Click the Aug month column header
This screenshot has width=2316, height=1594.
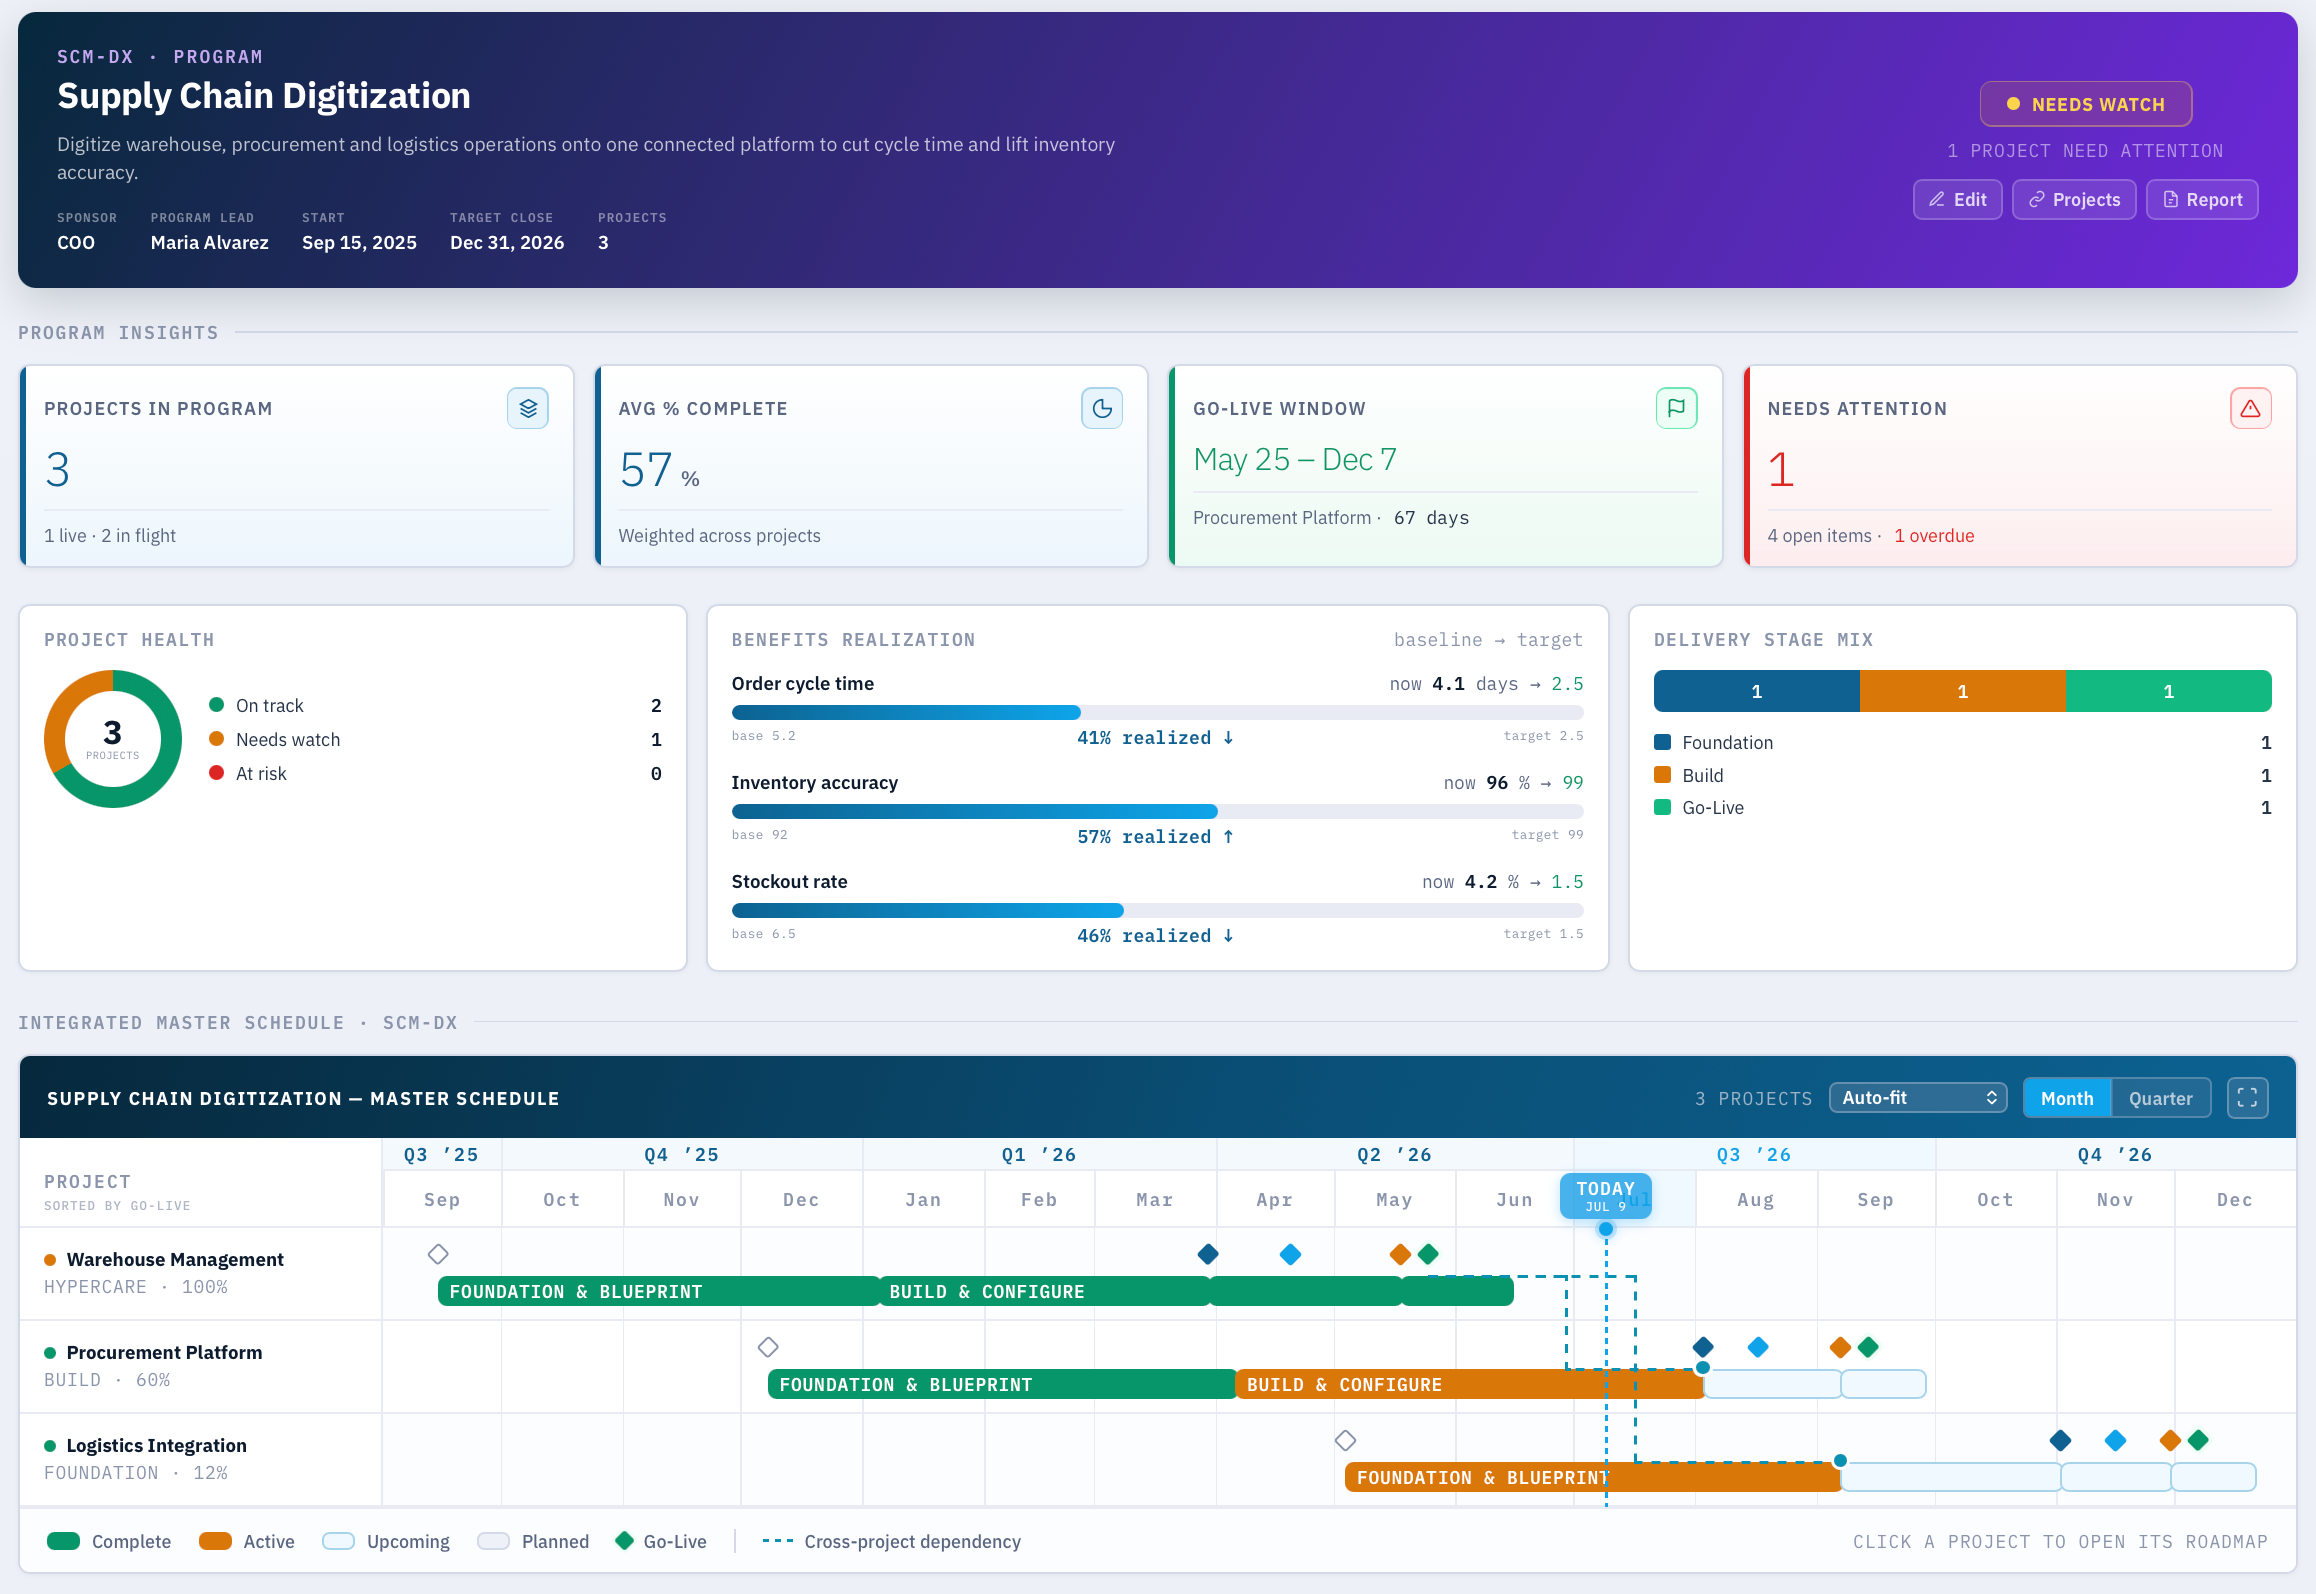click(1756, 1199)
